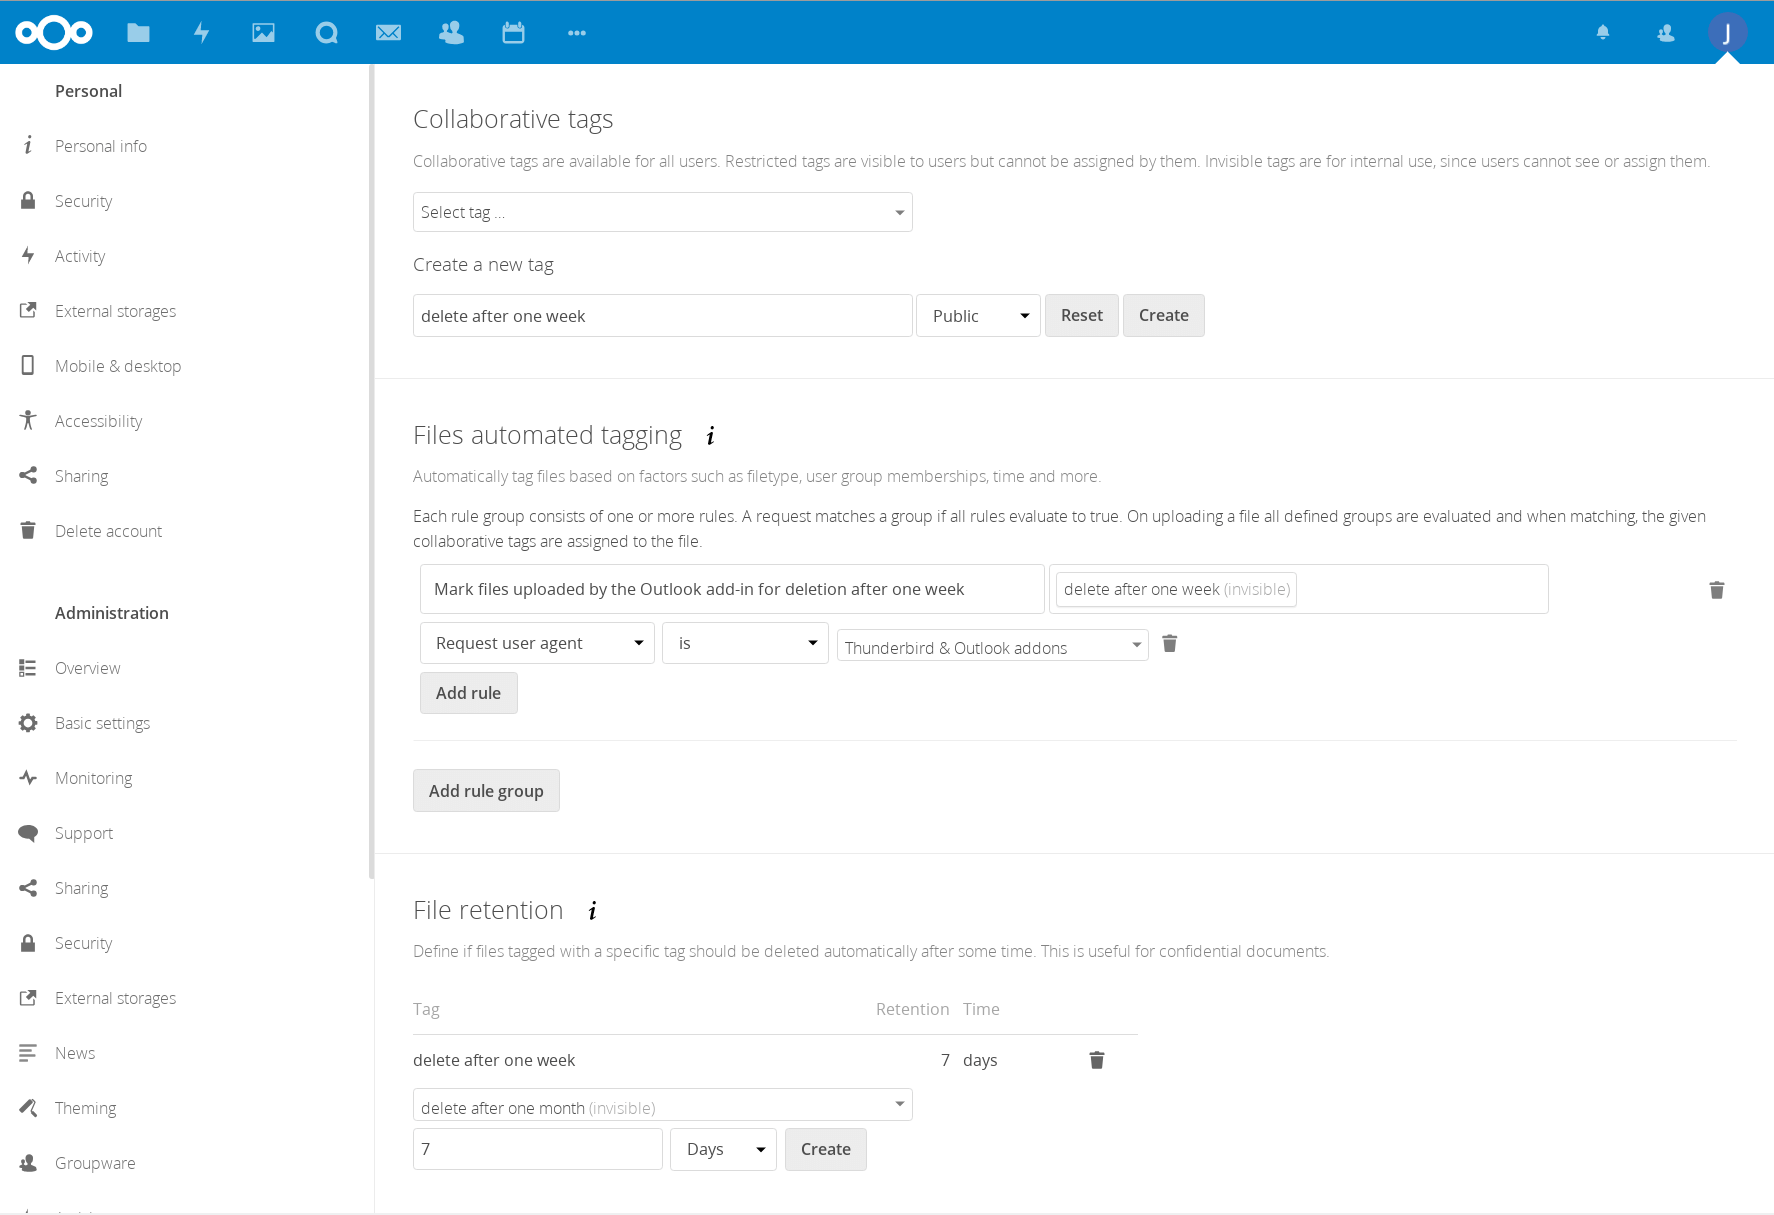Focus the rule group name field
Screen dimensions: 1774x1215
pyautogui.click(x=732, y=589)
